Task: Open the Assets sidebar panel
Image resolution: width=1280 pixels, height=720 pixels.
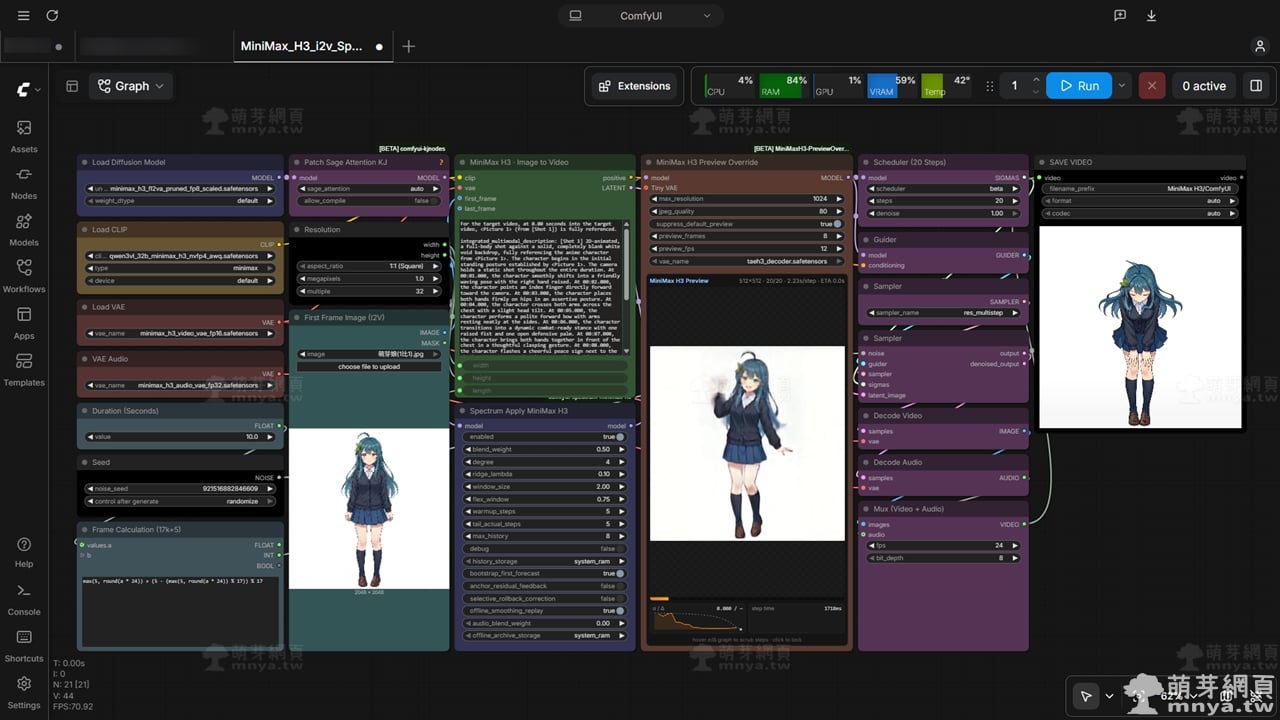Action: tap(24, 136)
